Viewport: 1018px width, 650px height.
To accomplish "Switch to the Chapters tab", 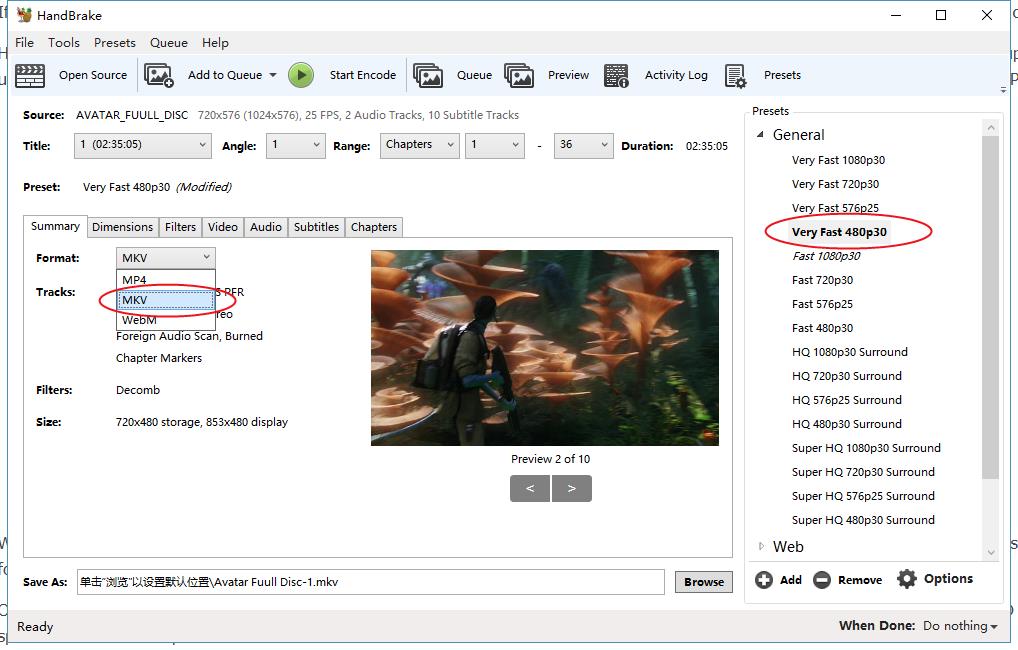I will coord(374,227).
